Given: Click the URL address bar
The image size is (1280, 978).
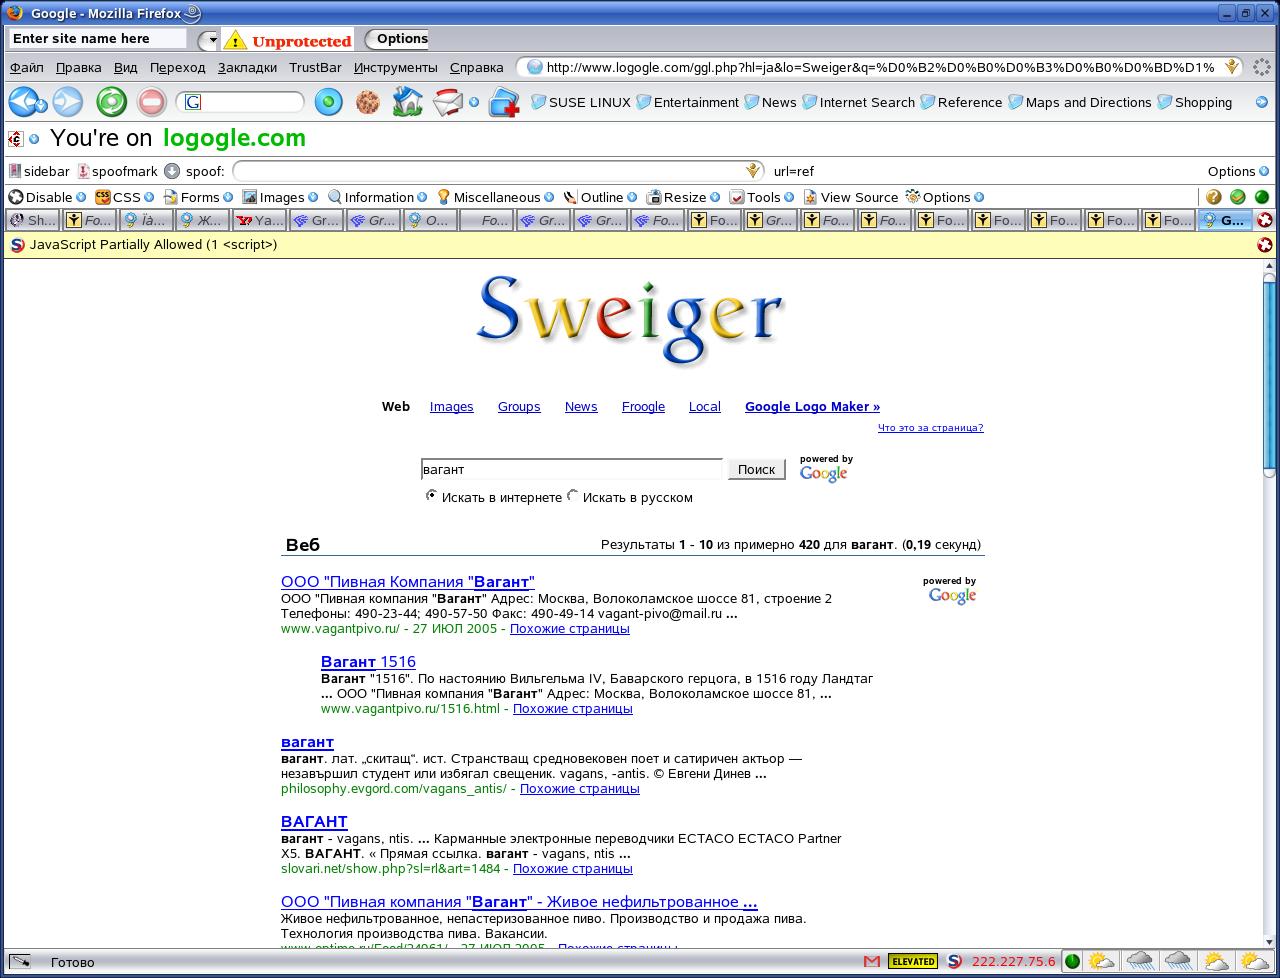Looking at the screenshot, I should click(880, 67).
